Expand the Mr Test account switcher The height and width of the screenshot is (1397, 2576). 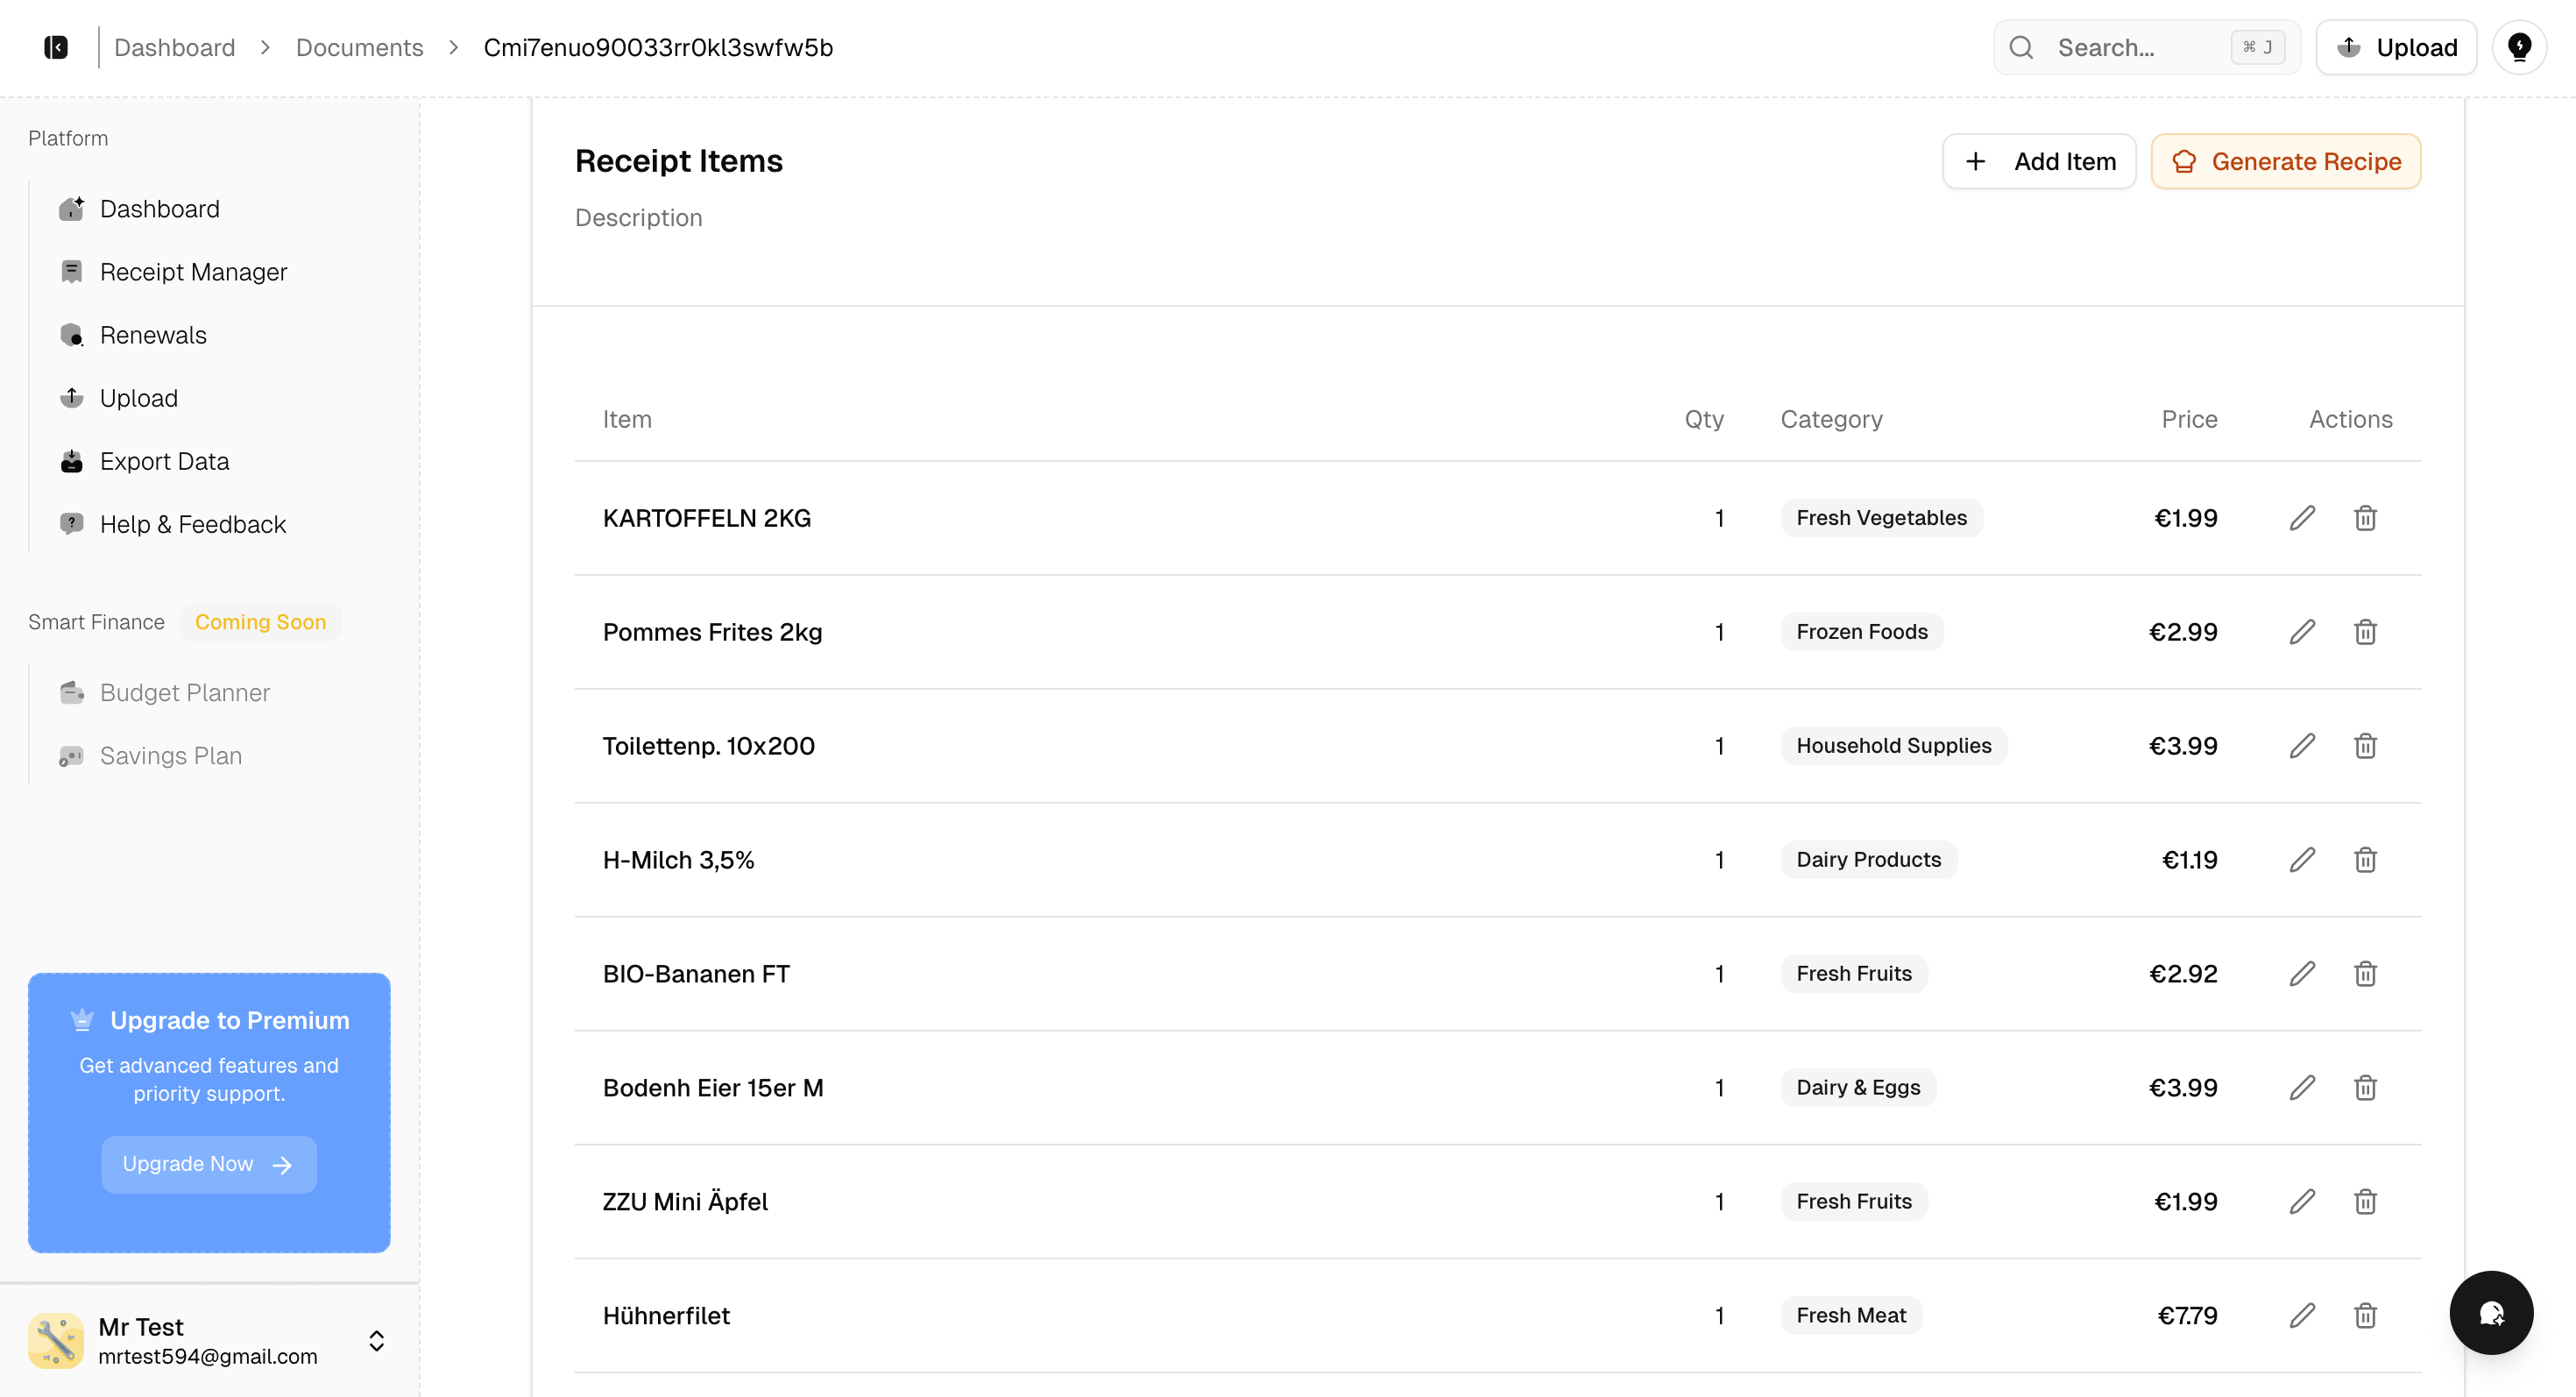(376, 1340)
